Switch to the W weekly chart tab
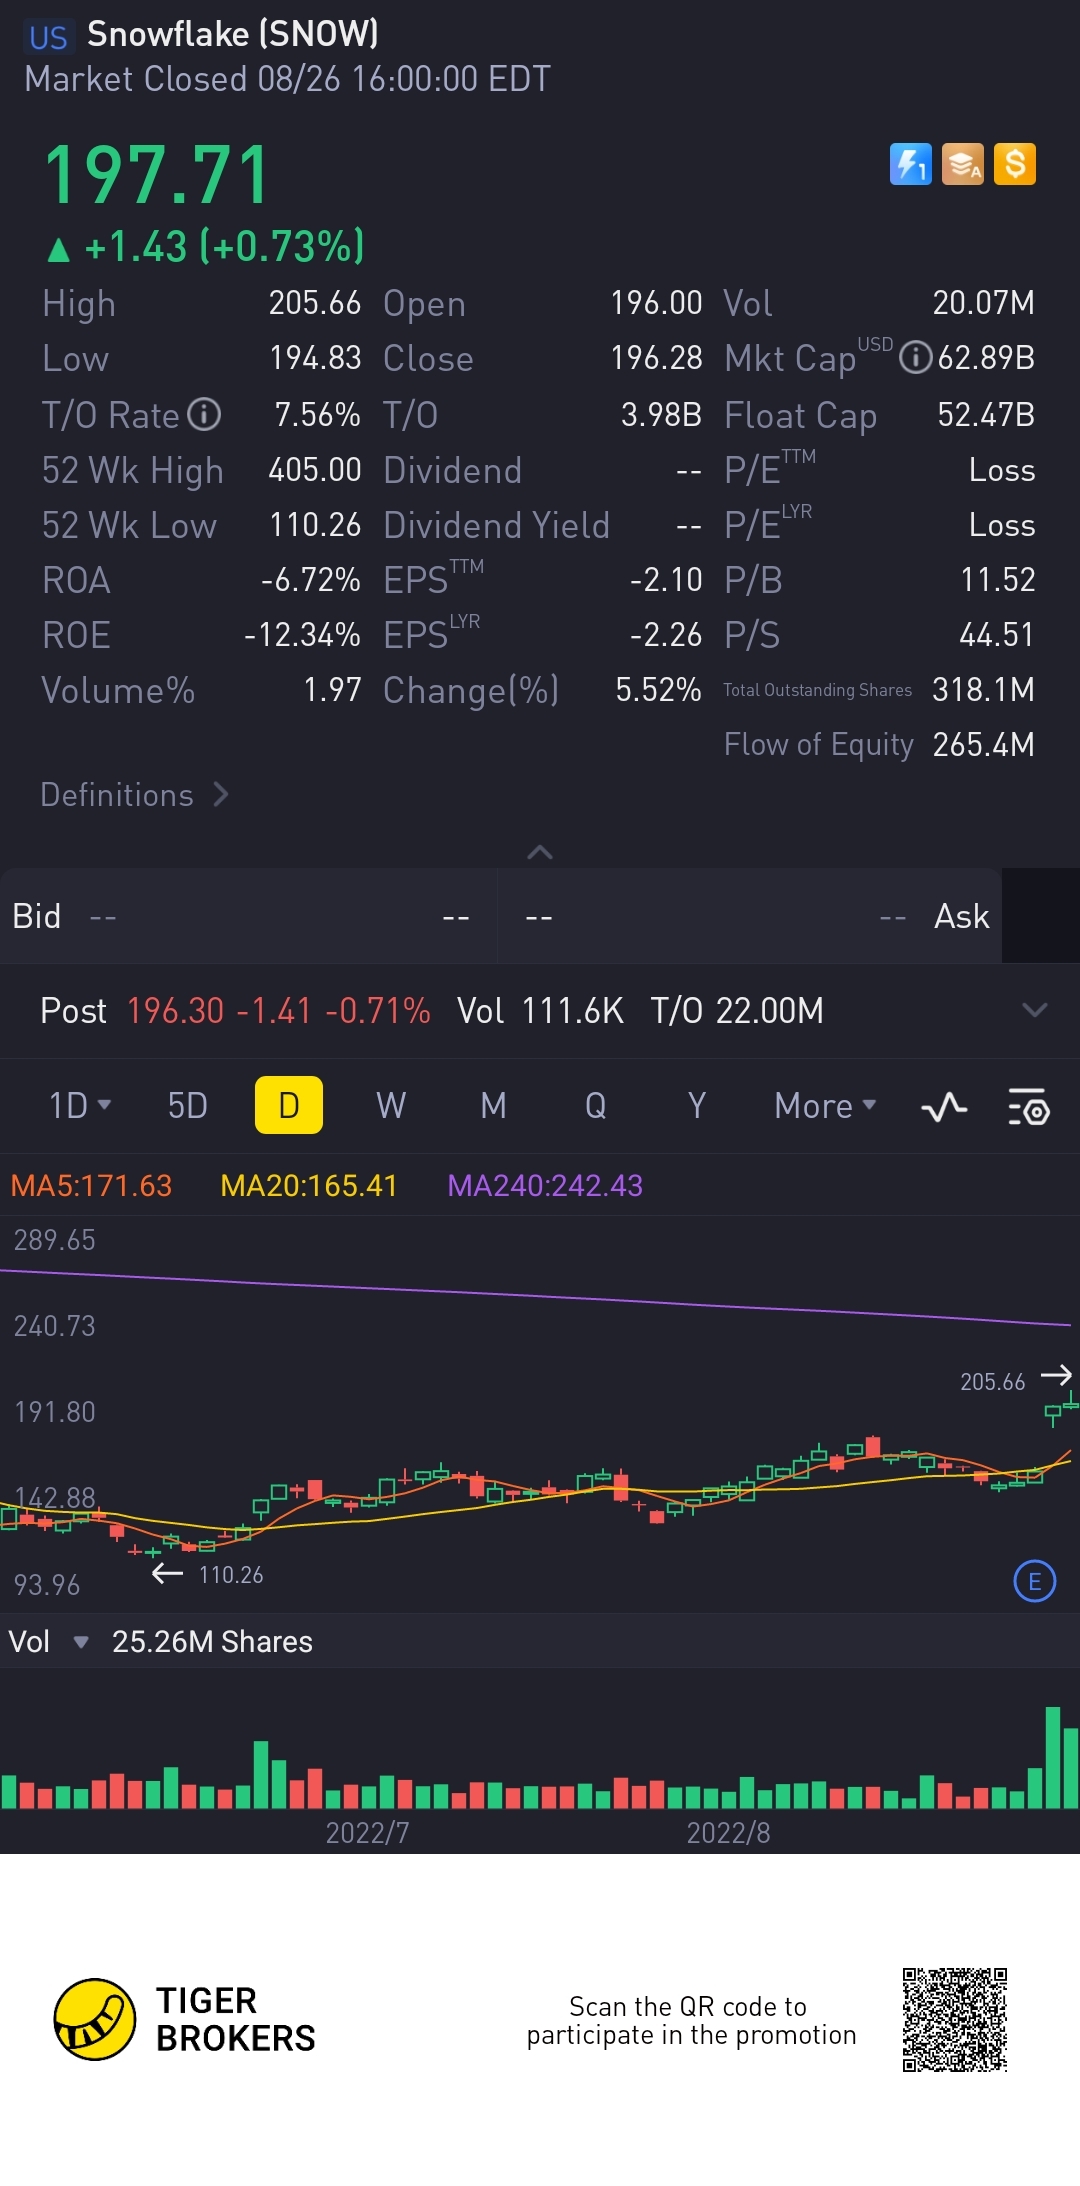Screen dimensions: 1080x2186 391,1105
